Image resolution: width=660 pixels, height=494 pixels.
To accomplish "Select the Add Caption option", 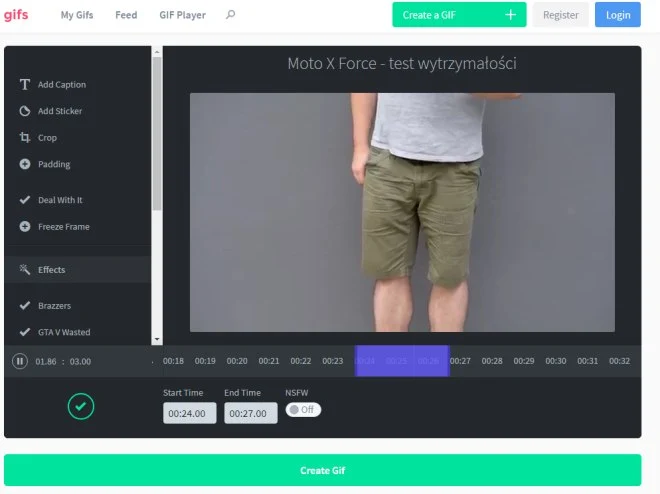I will pos(62,85).
